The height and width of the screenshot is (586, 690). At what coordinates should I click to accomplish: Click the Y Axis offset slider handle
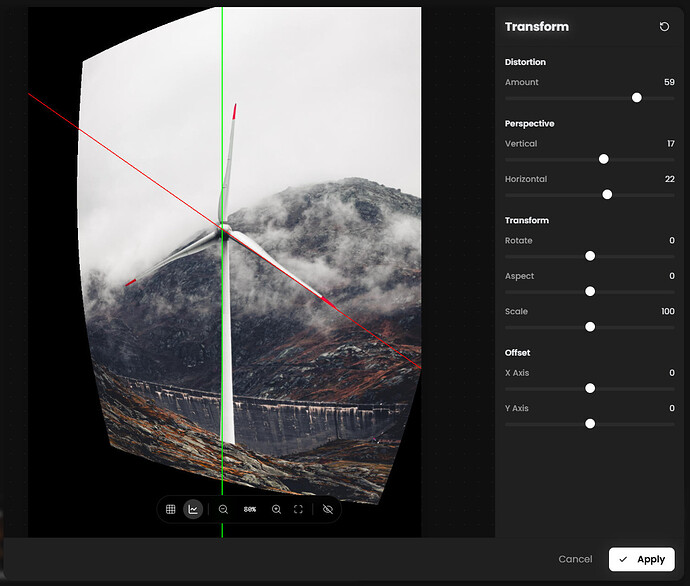click(x=590, y=424)
